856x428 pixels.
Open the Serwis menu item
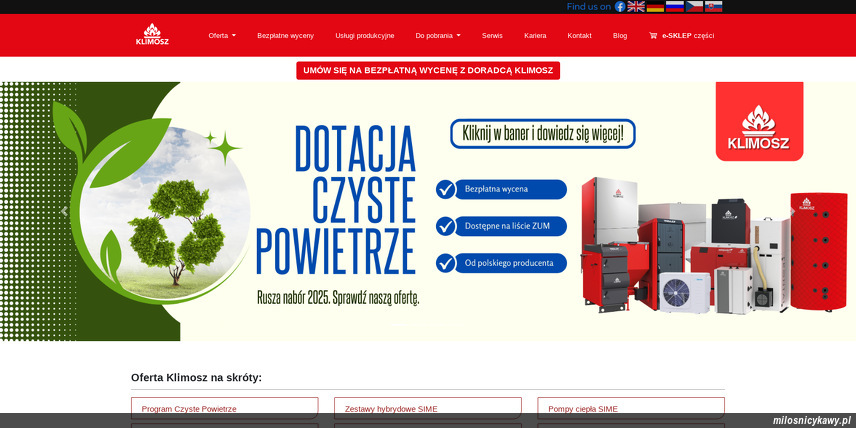(x=492, y=35)
